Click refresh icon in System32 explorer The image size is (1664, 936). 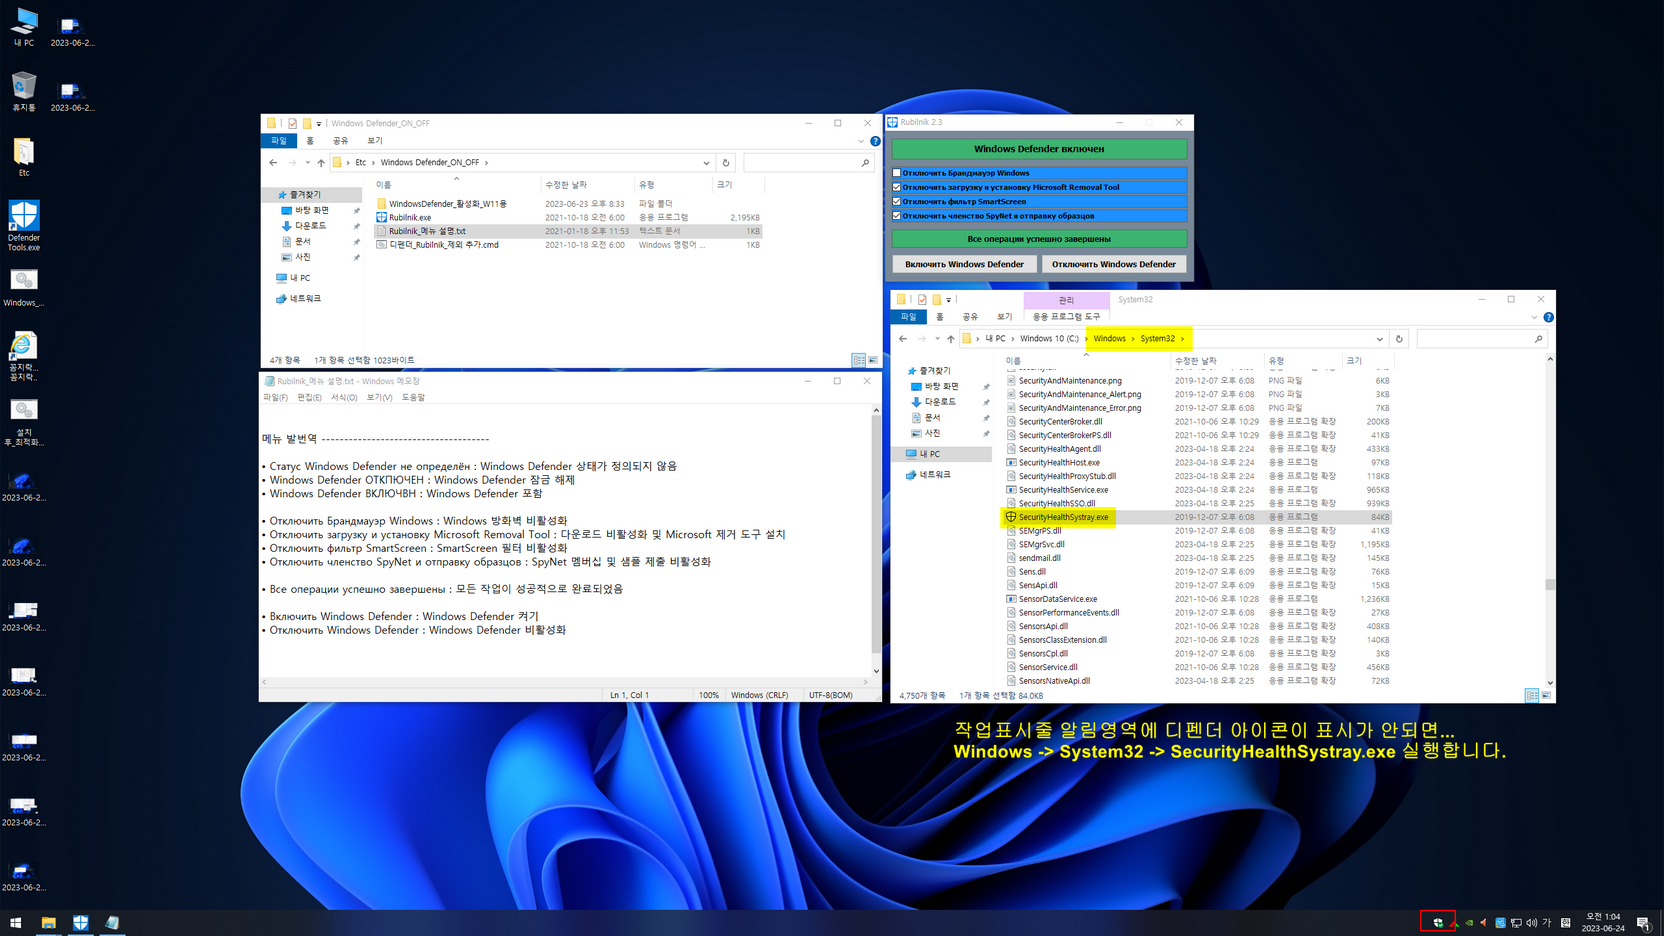click(1399, 339)
